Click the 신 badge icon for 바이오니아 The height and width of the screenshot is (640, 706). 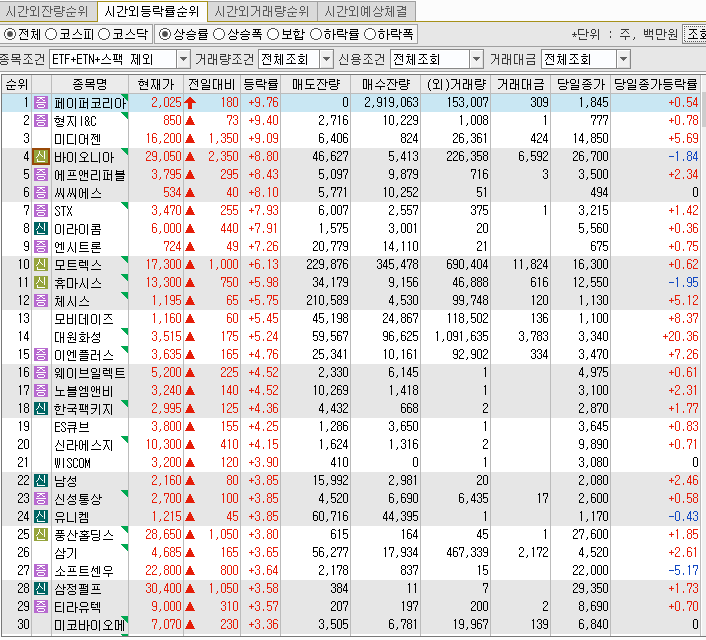point(41,157)
